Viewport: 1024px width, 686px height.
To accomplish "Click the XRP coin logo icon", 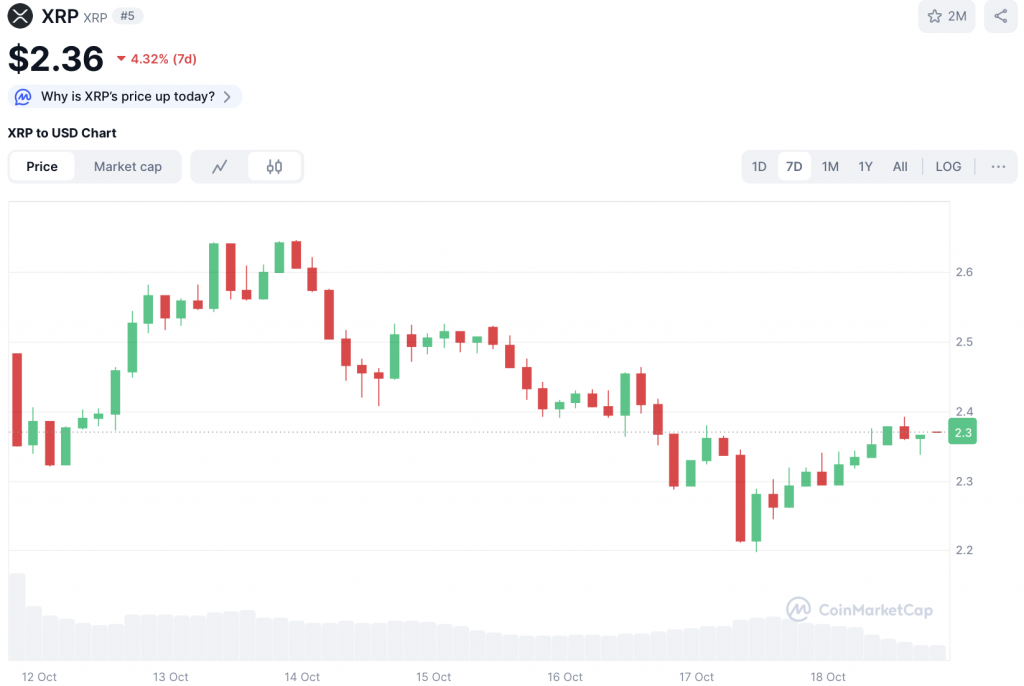I will 21,16.
